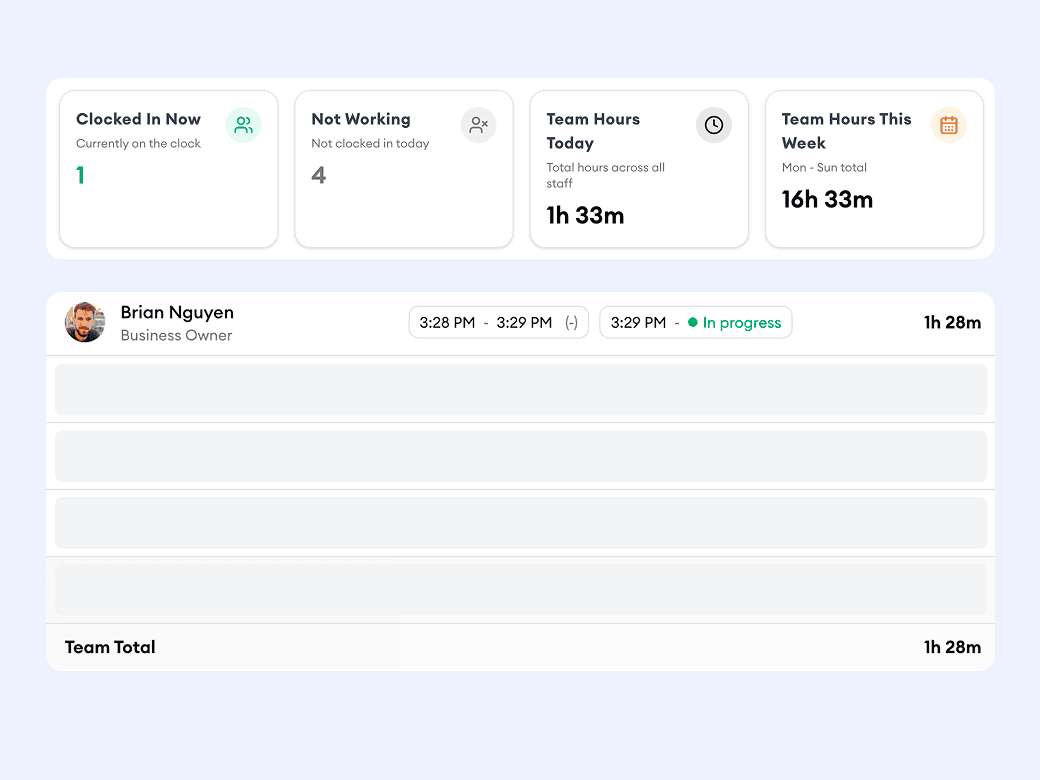The width and height of the screenshot is (1040, 780).
Task: Click the 1h 33m today total
Action: pyautogui.click(x=585, y=215)
